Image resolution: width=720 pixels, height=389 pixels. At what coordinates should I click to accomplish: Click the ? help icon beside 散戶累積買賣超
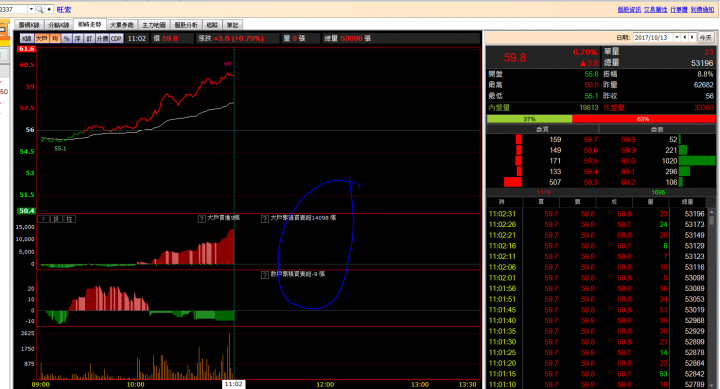pos(265,275)
